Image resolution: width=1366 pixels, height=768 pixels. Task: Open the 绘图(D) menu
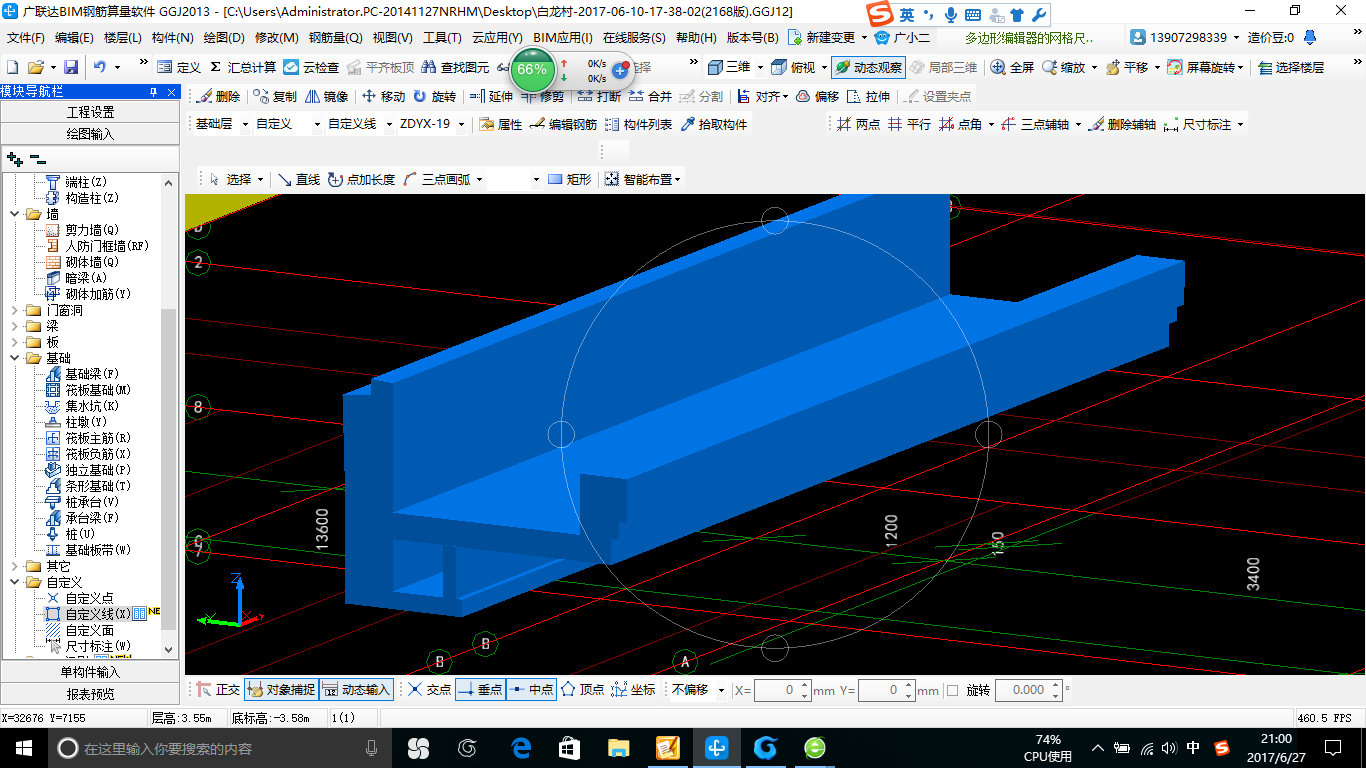(223, 38)
